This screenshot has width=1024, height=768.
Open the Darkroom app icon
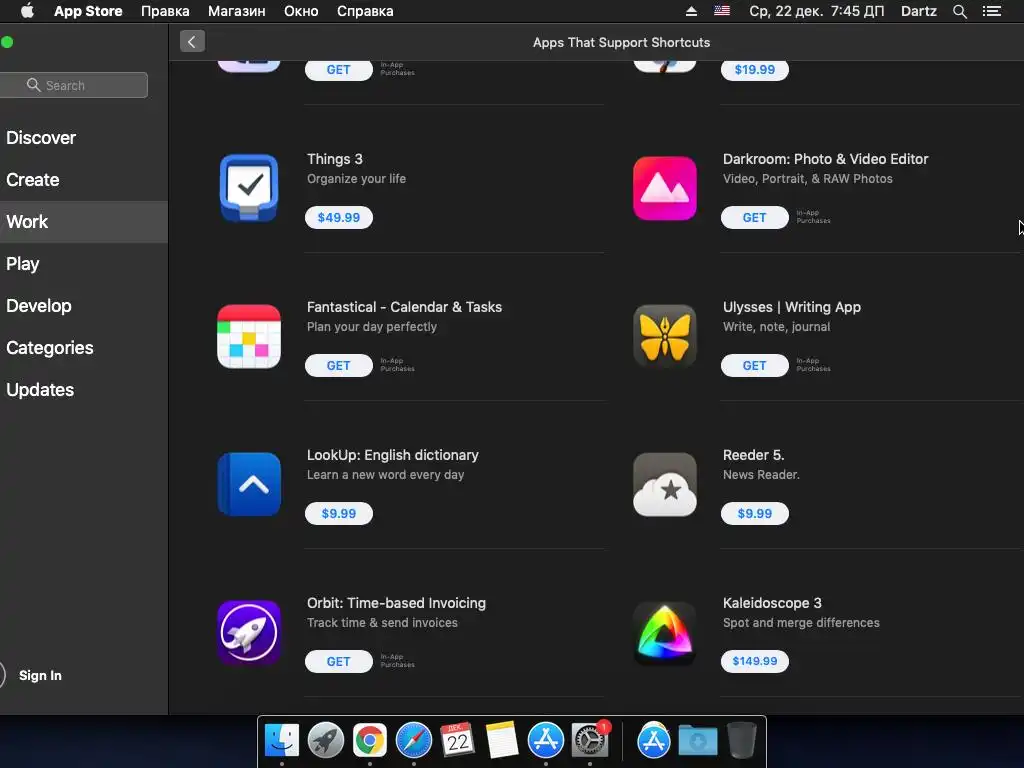click(x=665, y=188)
